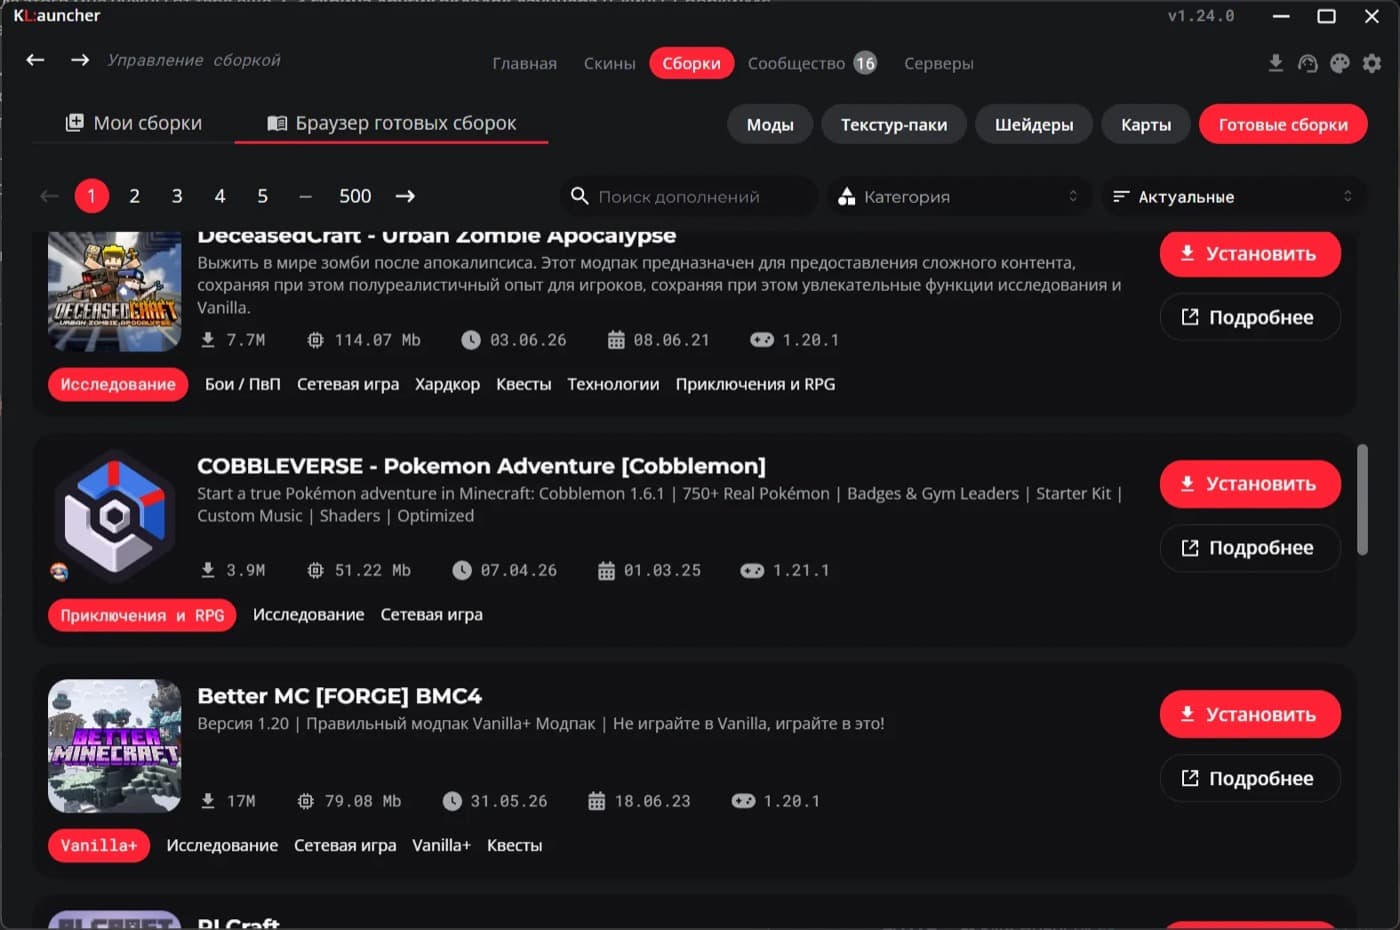
Task: Jump to page 500
Action: tap(355, 196)
